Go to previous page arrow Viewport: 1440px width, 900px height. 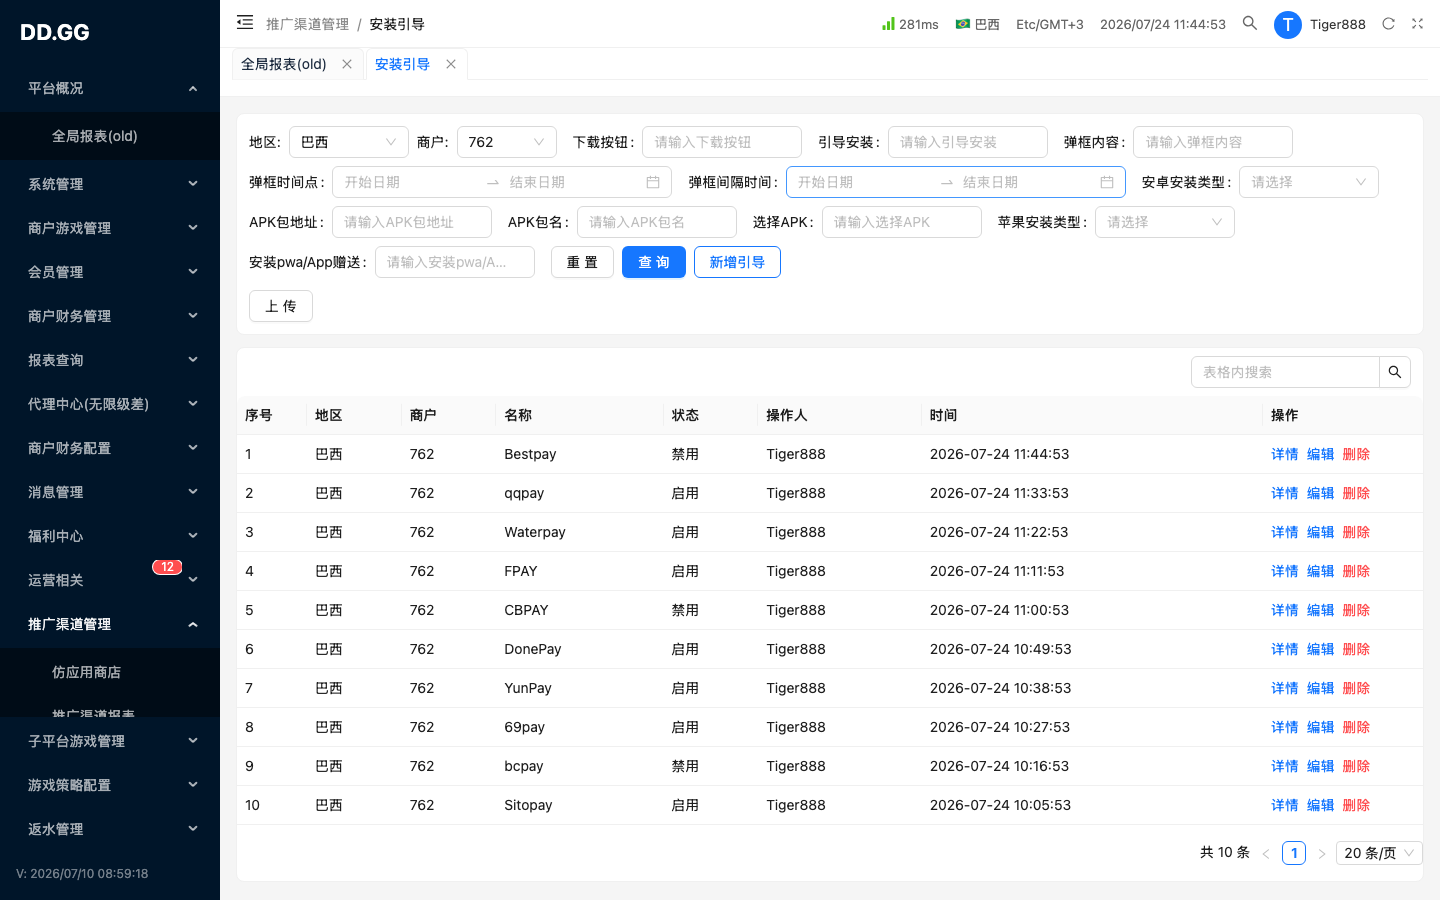(1266, 853)
